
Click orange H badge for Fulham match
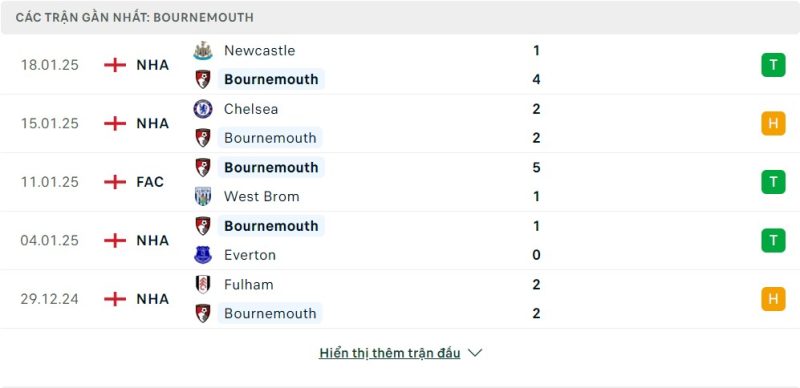pyautogui.click(x=773, y=299)
